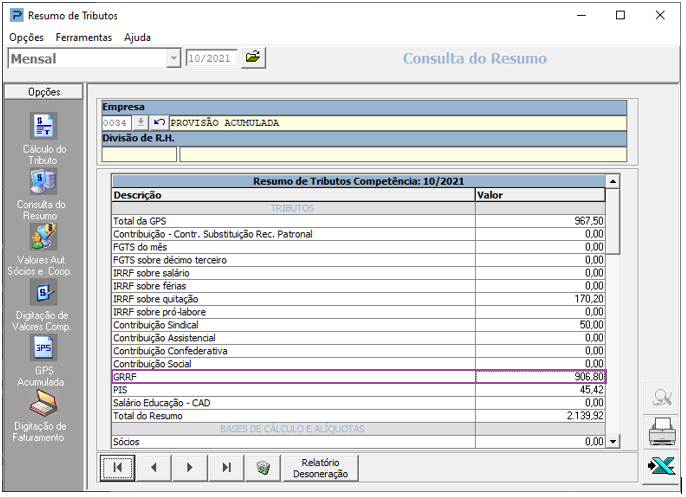Select the Contribuição Assistencial row
This screenshot has width=686, height=497.
358,338
